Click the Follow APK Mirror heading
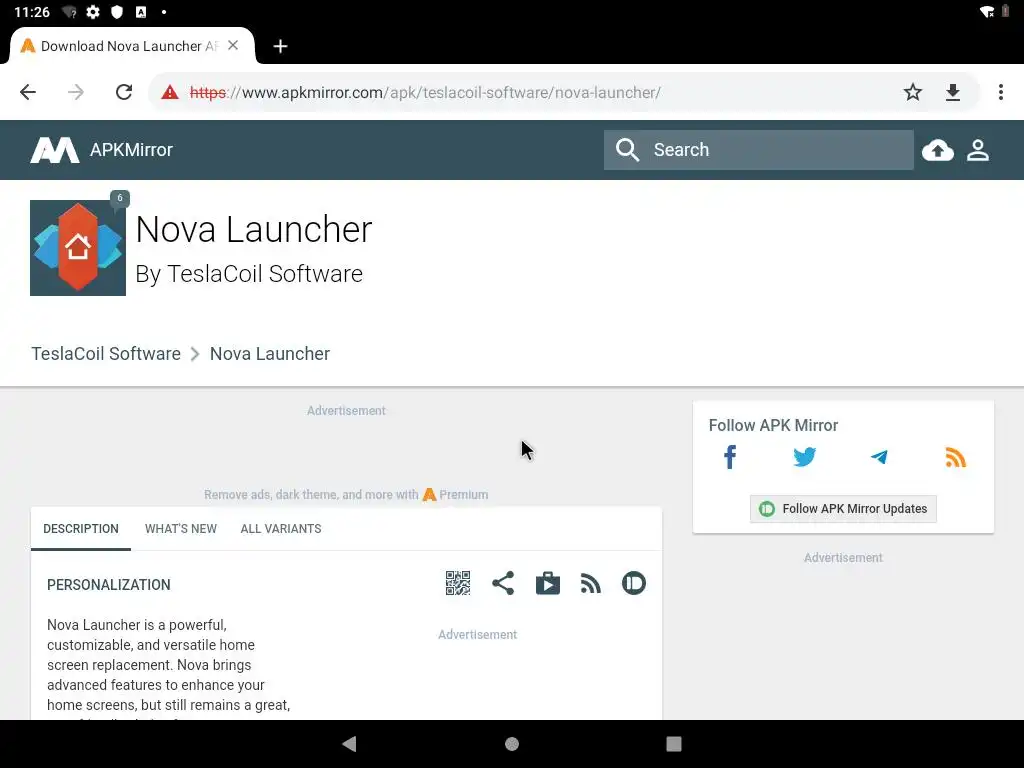Viewport: 1024px width, 768px height. (773, 426)
